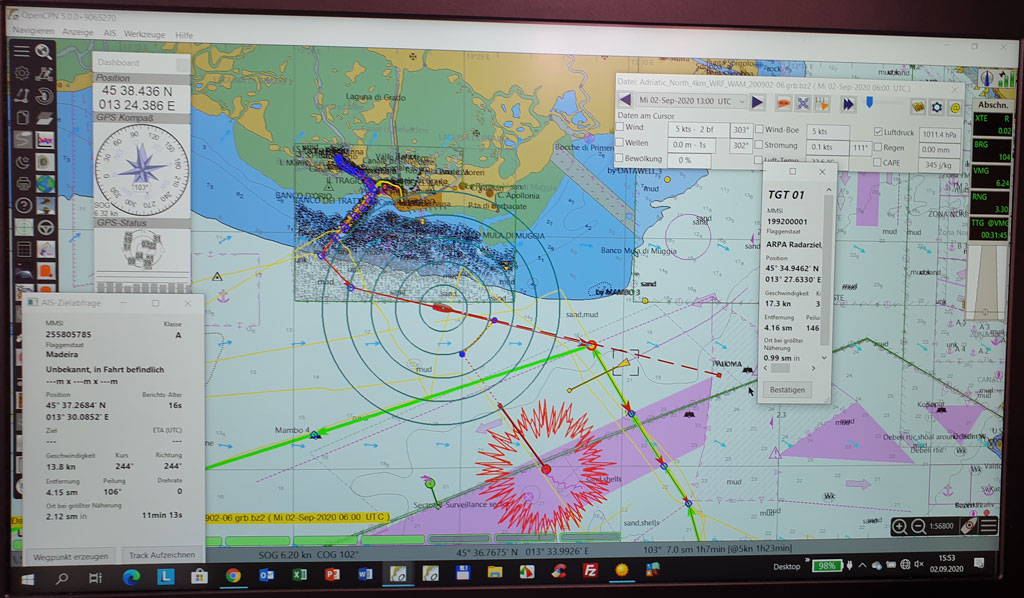Click the green Earth globe plugin icon

pos(45,184)
